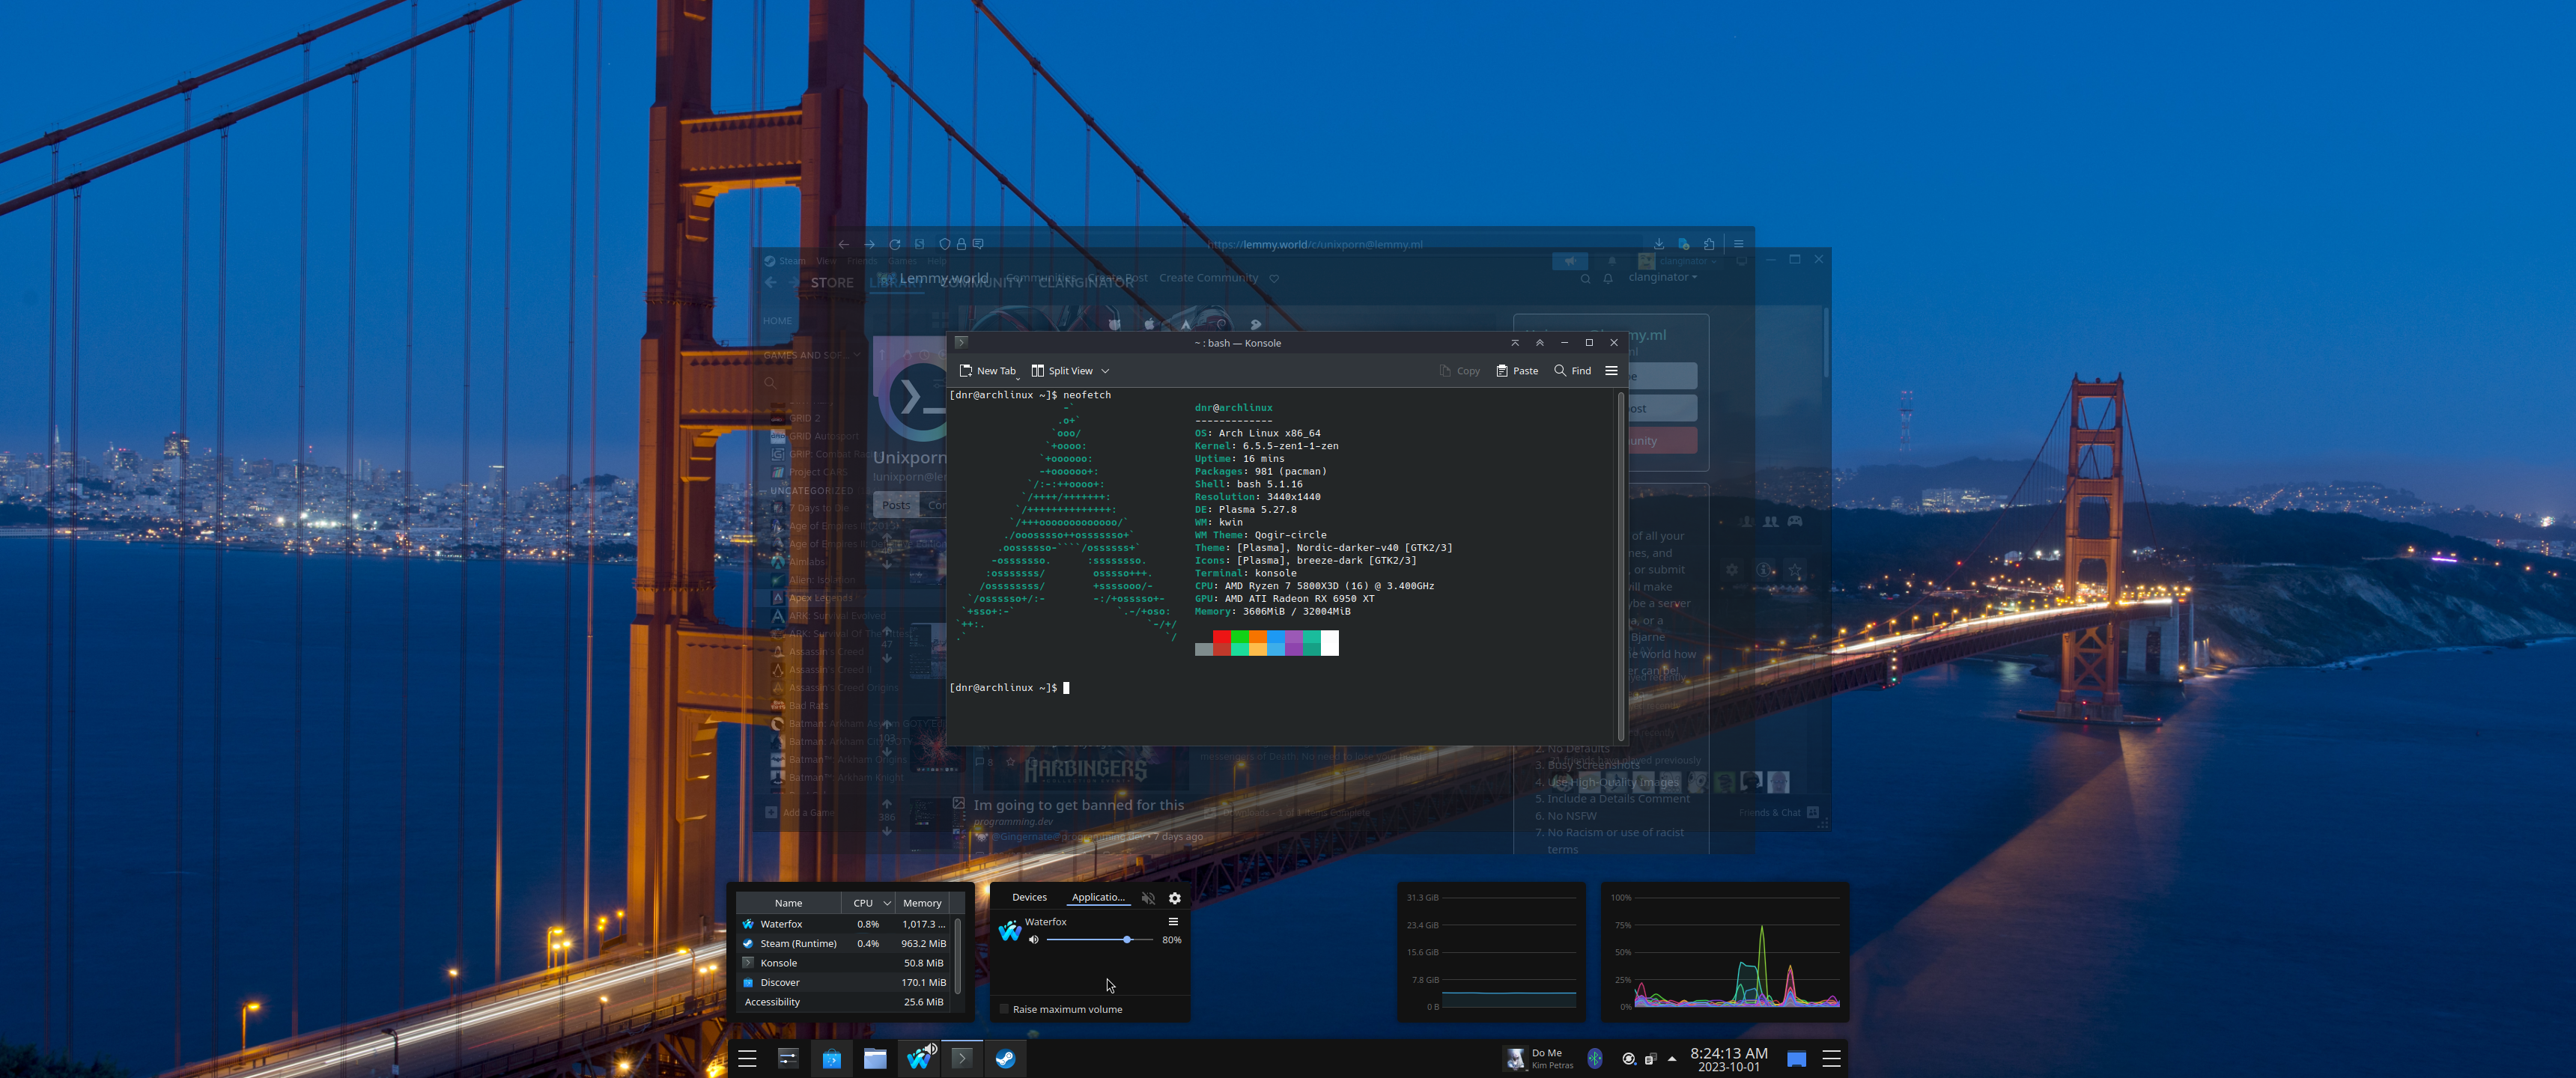Image resolution: width=2576 pixels, height=1078 pixels.
Task: Expand the Split View dropdown arrow
Action: coord(1105,371)
